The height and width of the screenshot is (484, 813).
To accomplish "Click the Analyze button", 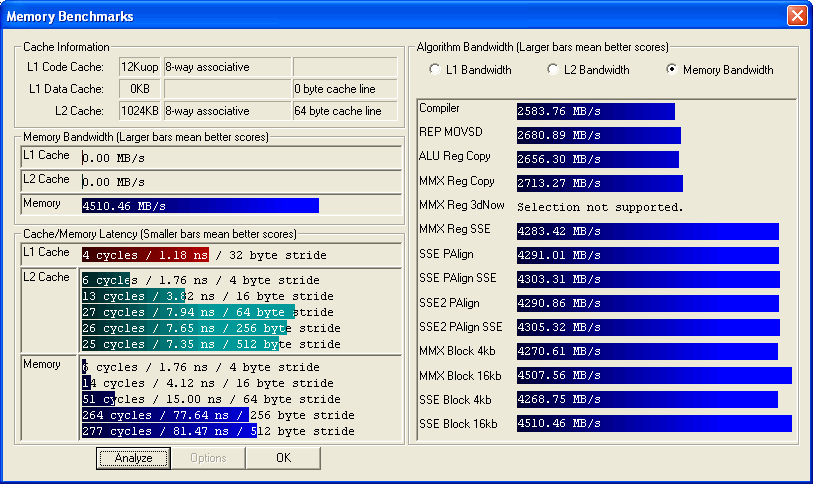I will pos(133,458).
